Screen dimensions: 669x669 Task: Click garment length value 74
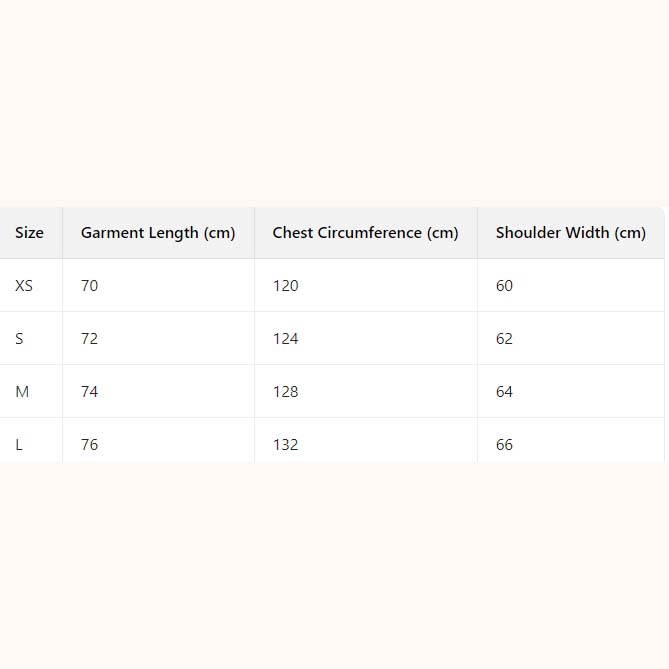tap(90, 392)
